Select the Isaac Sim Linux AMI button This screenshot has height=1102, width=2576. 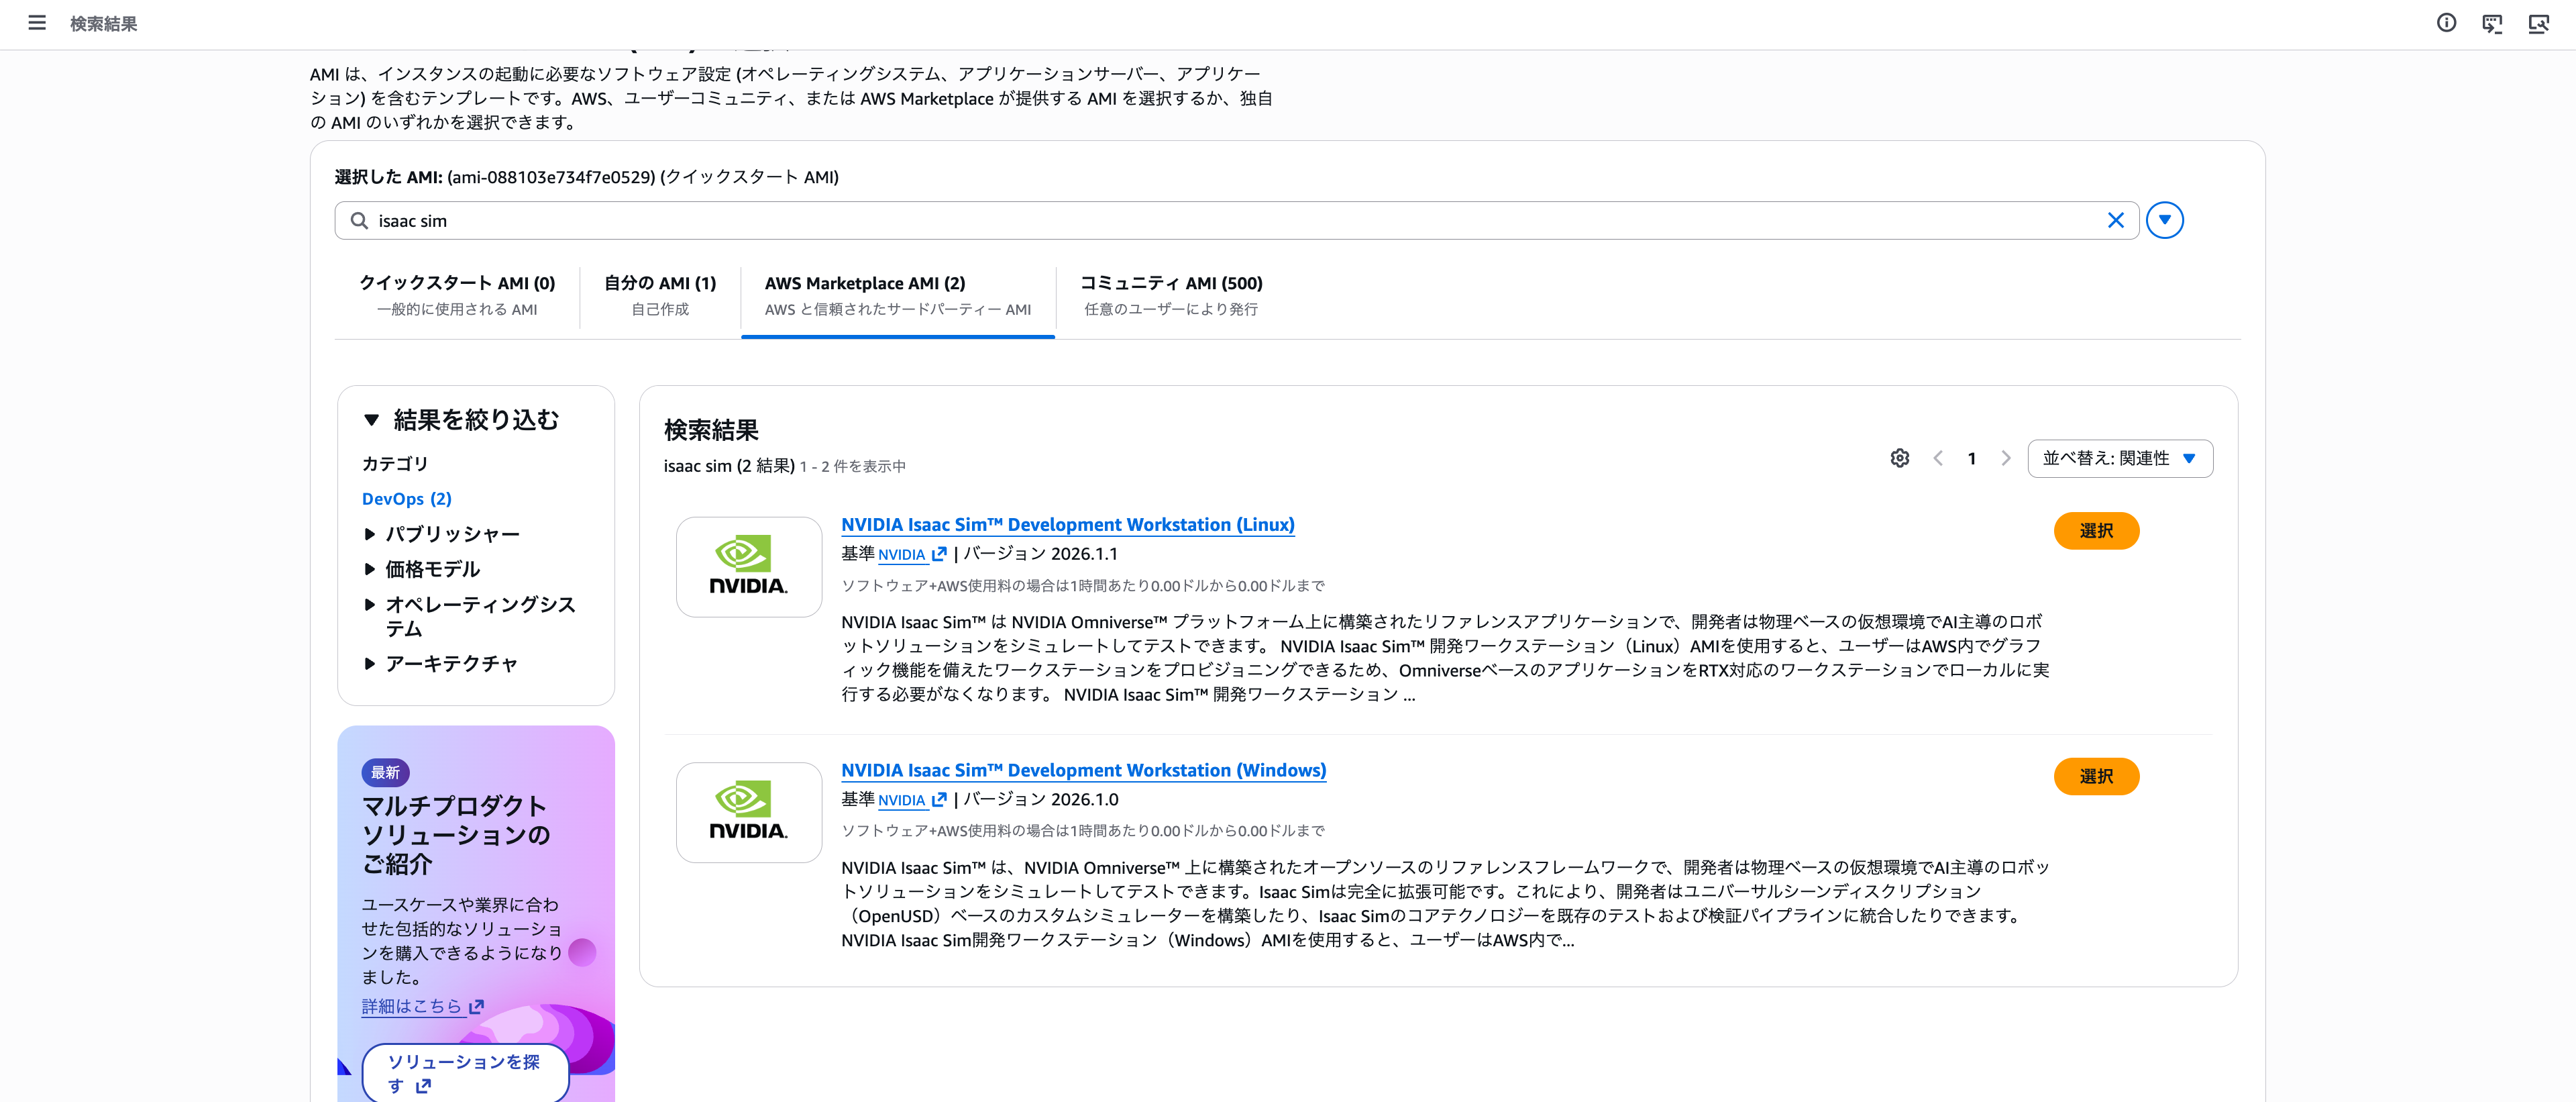click(2095, 531)
